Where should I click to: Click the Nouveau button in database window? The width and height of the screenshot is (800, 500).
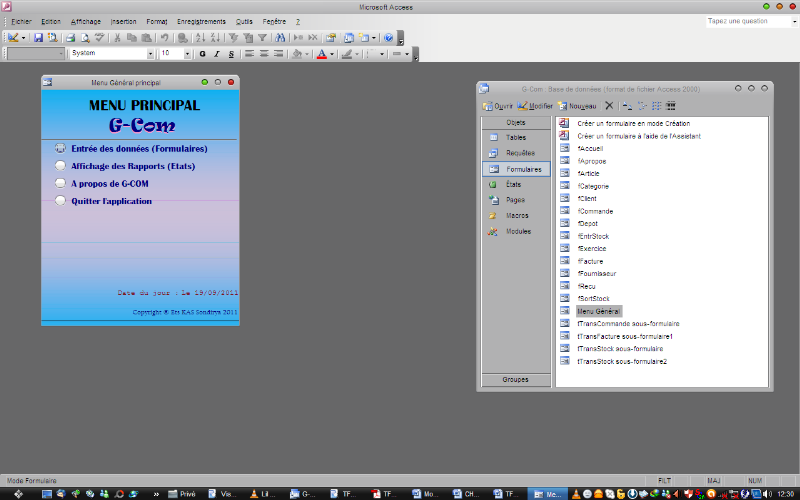[577, 106]
